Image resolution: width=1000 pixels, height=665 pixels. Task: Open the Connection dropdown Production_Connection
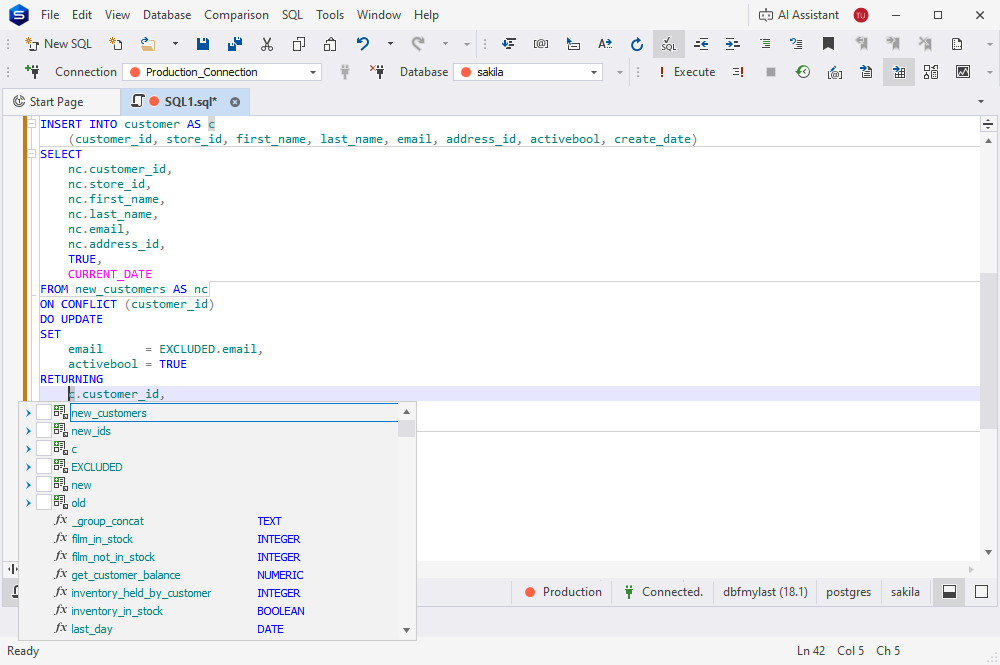pos(222,72)
